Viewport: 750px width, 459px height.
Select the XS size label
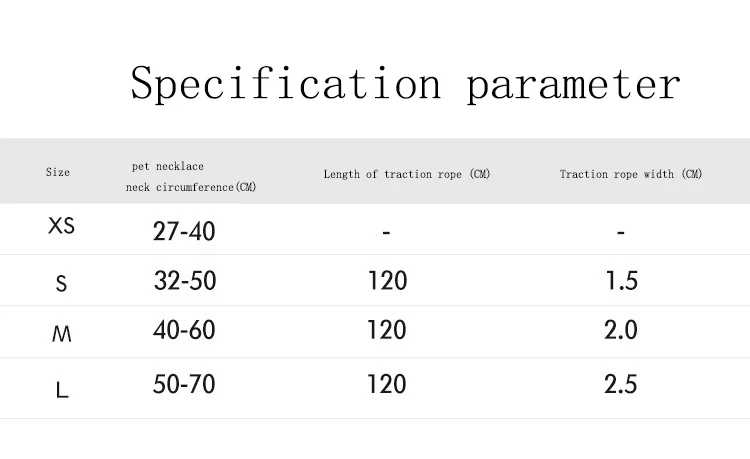(x=61, y=225)
